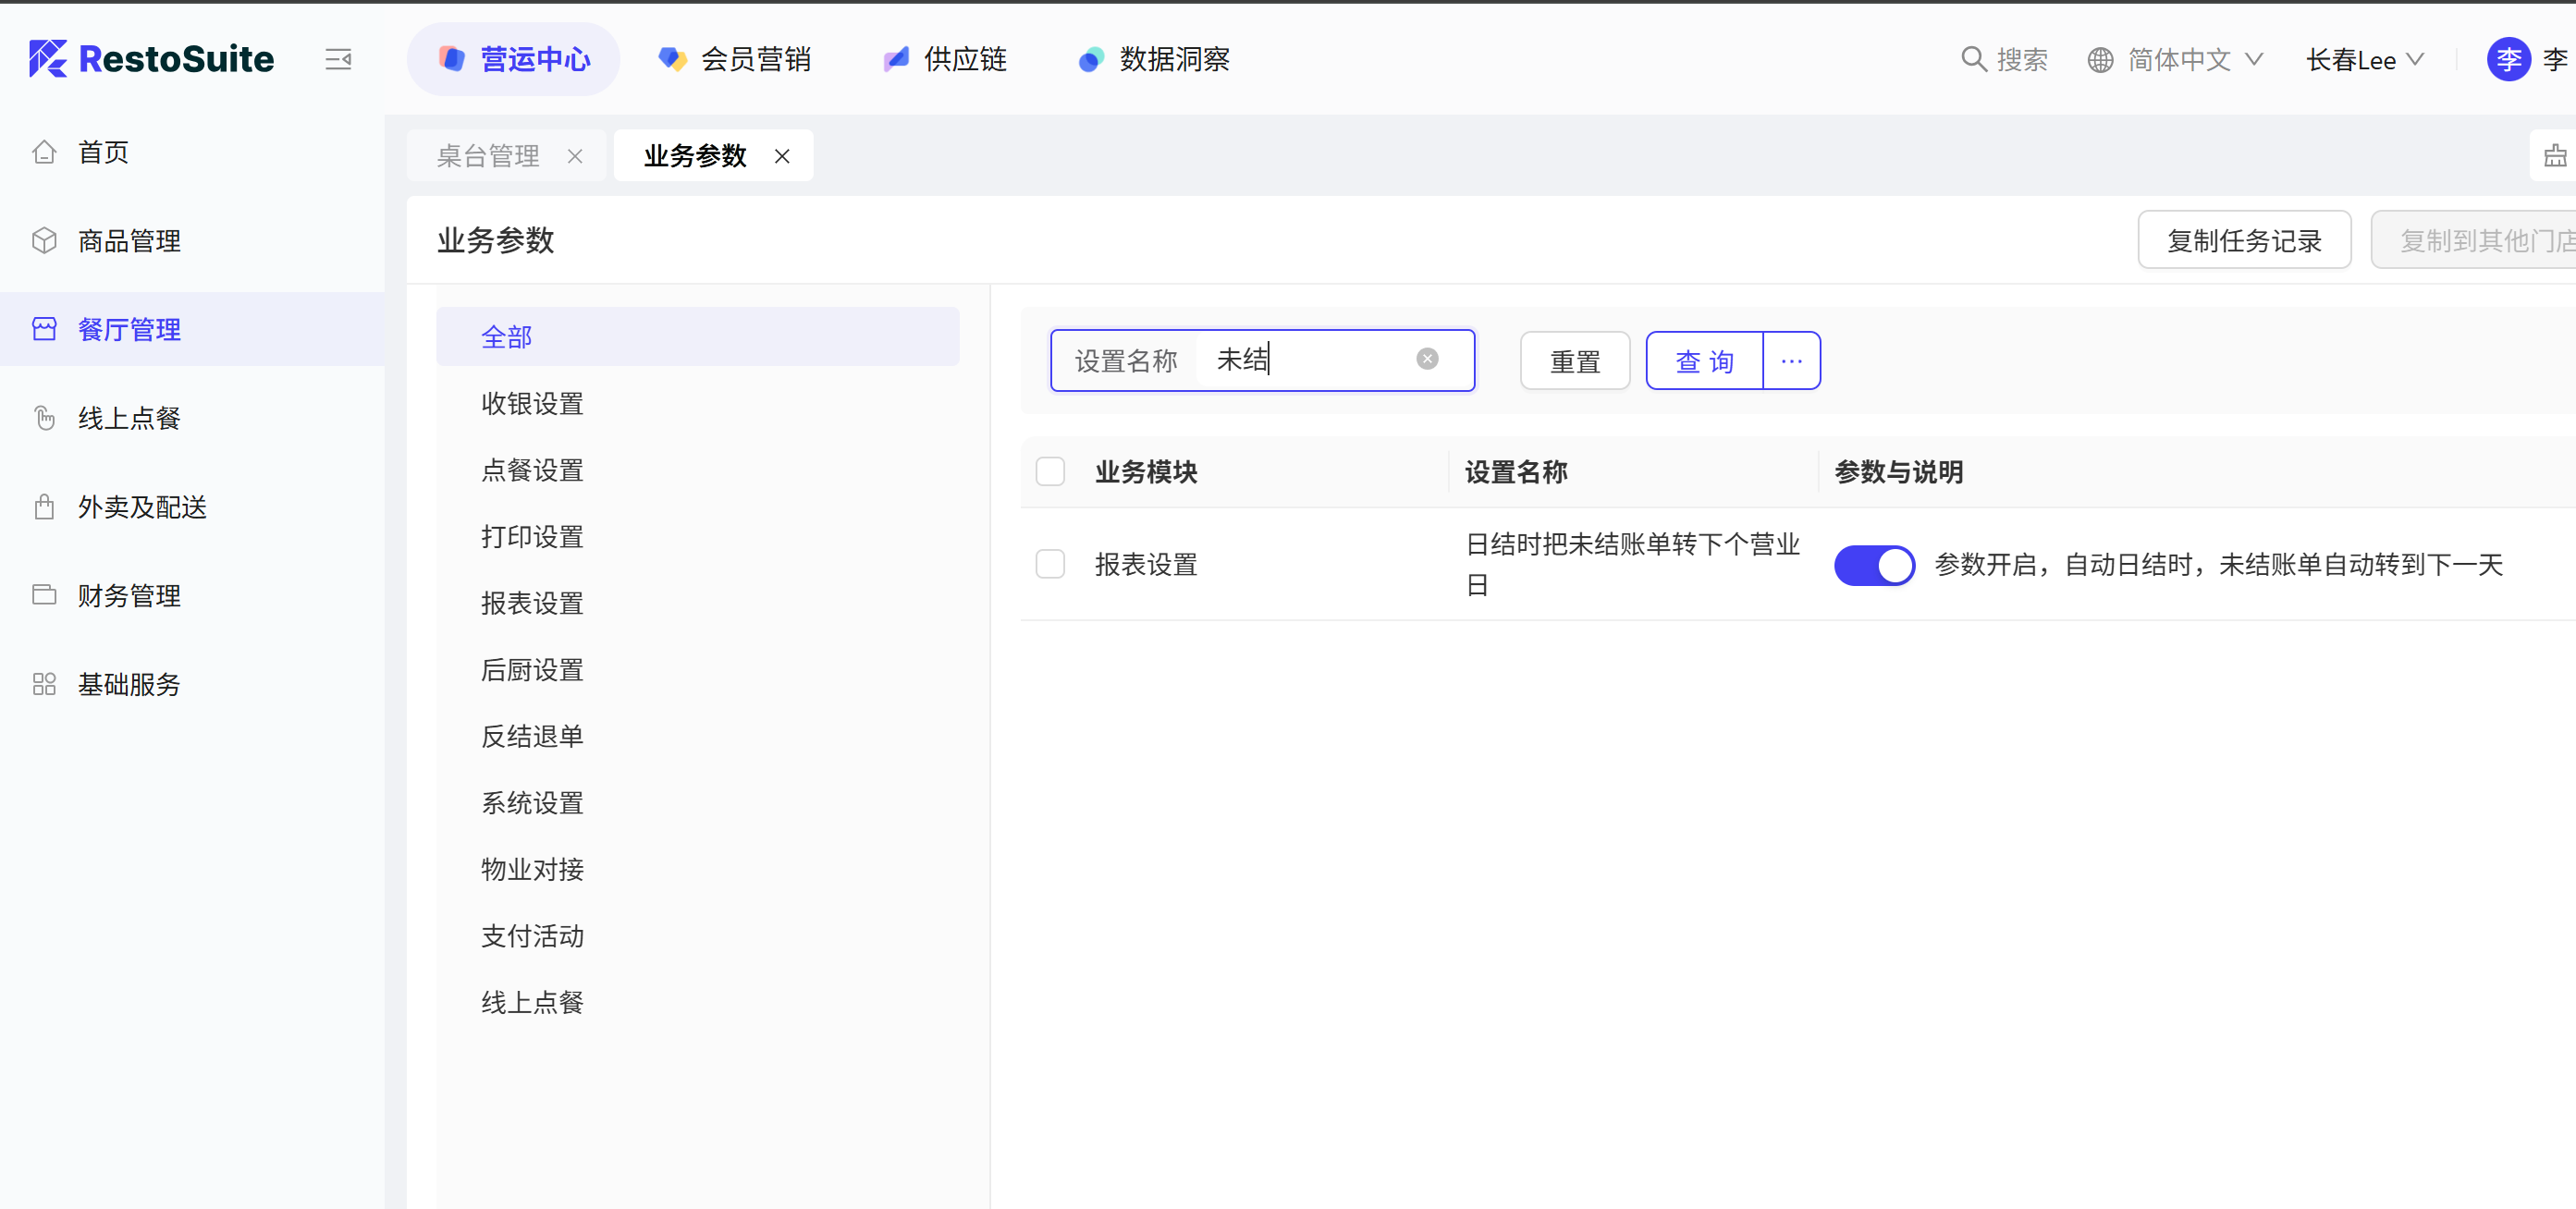Select 收银设置 category in the list

(x=532, y=404)
